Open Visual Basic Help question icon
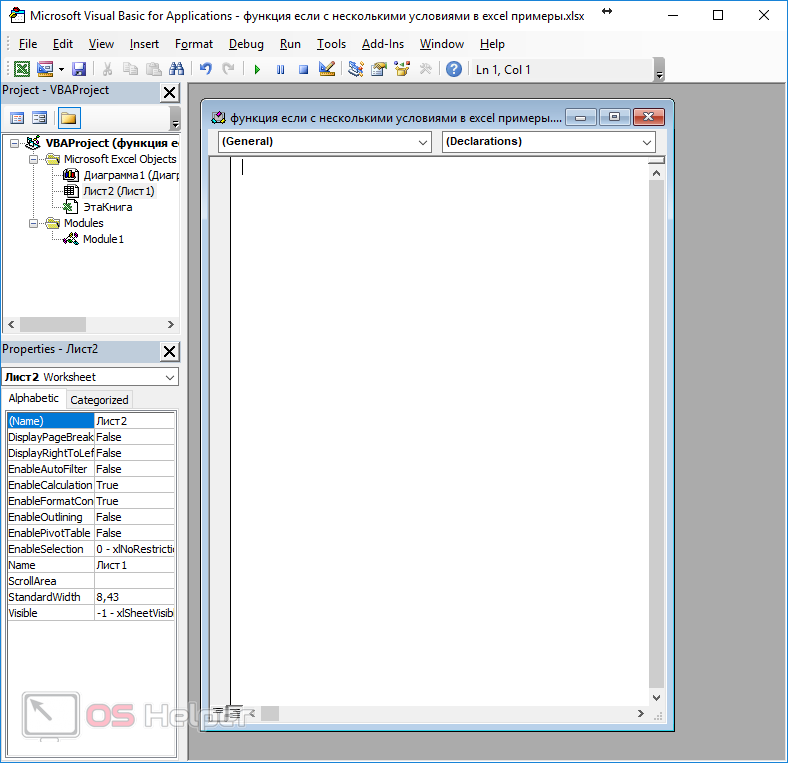 [x=454, y=69]
